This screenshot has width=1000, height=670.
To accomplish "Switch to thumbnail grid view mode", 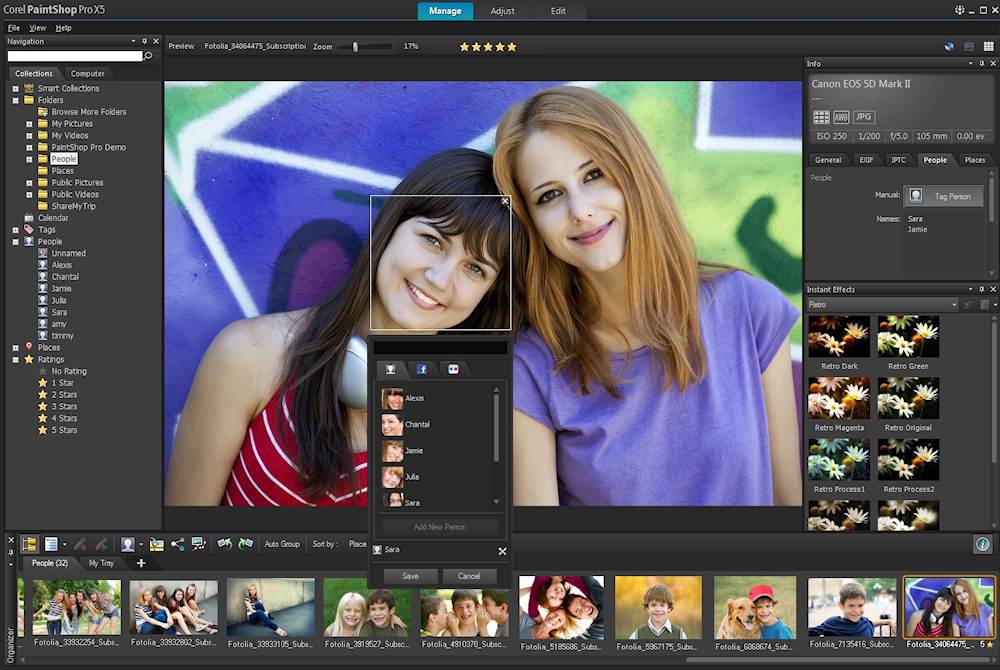I will pyautogui.click(x=988, y=46).
